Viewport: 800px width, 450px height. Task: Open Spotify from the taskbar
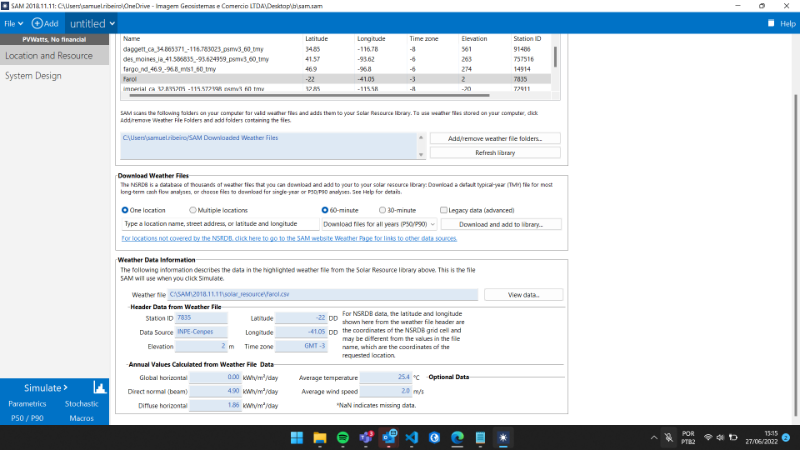343,438
